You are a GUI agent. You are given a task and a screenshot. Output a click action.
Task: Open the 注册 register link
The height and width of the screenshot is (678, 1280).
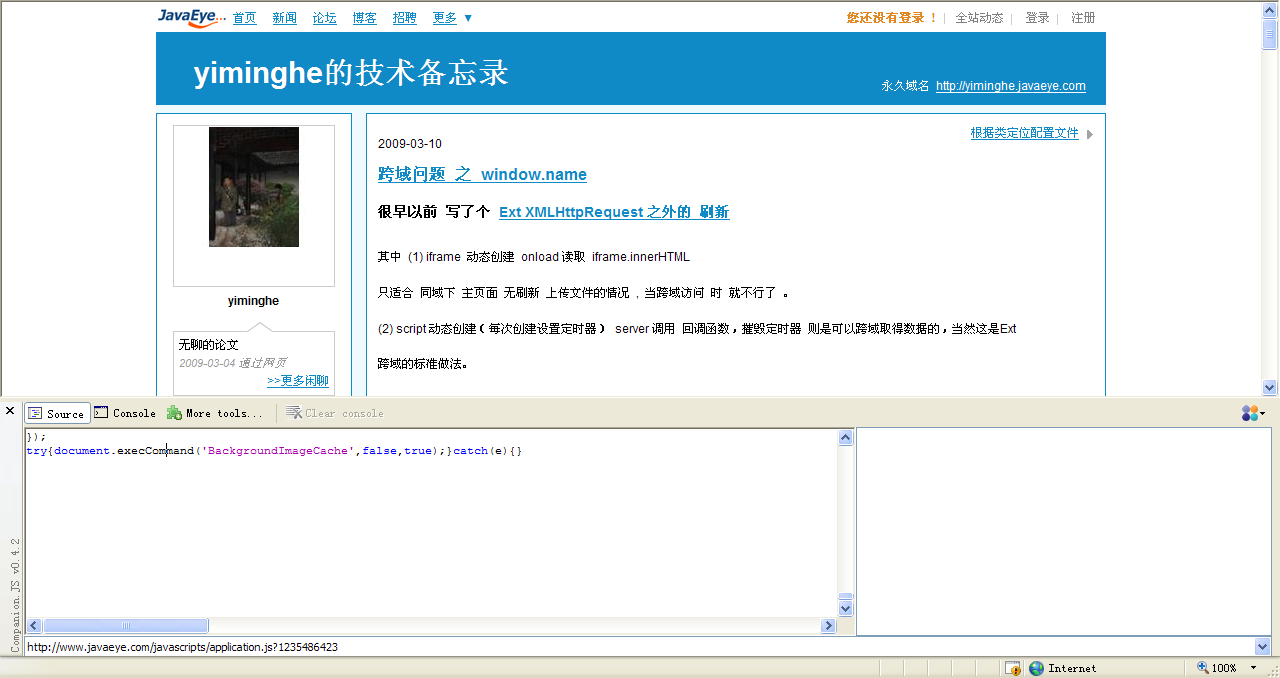1083,18
